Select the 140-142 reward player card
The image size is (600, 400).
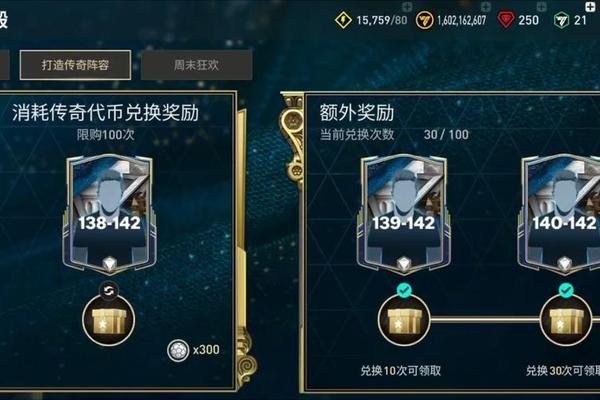[561, 214]
